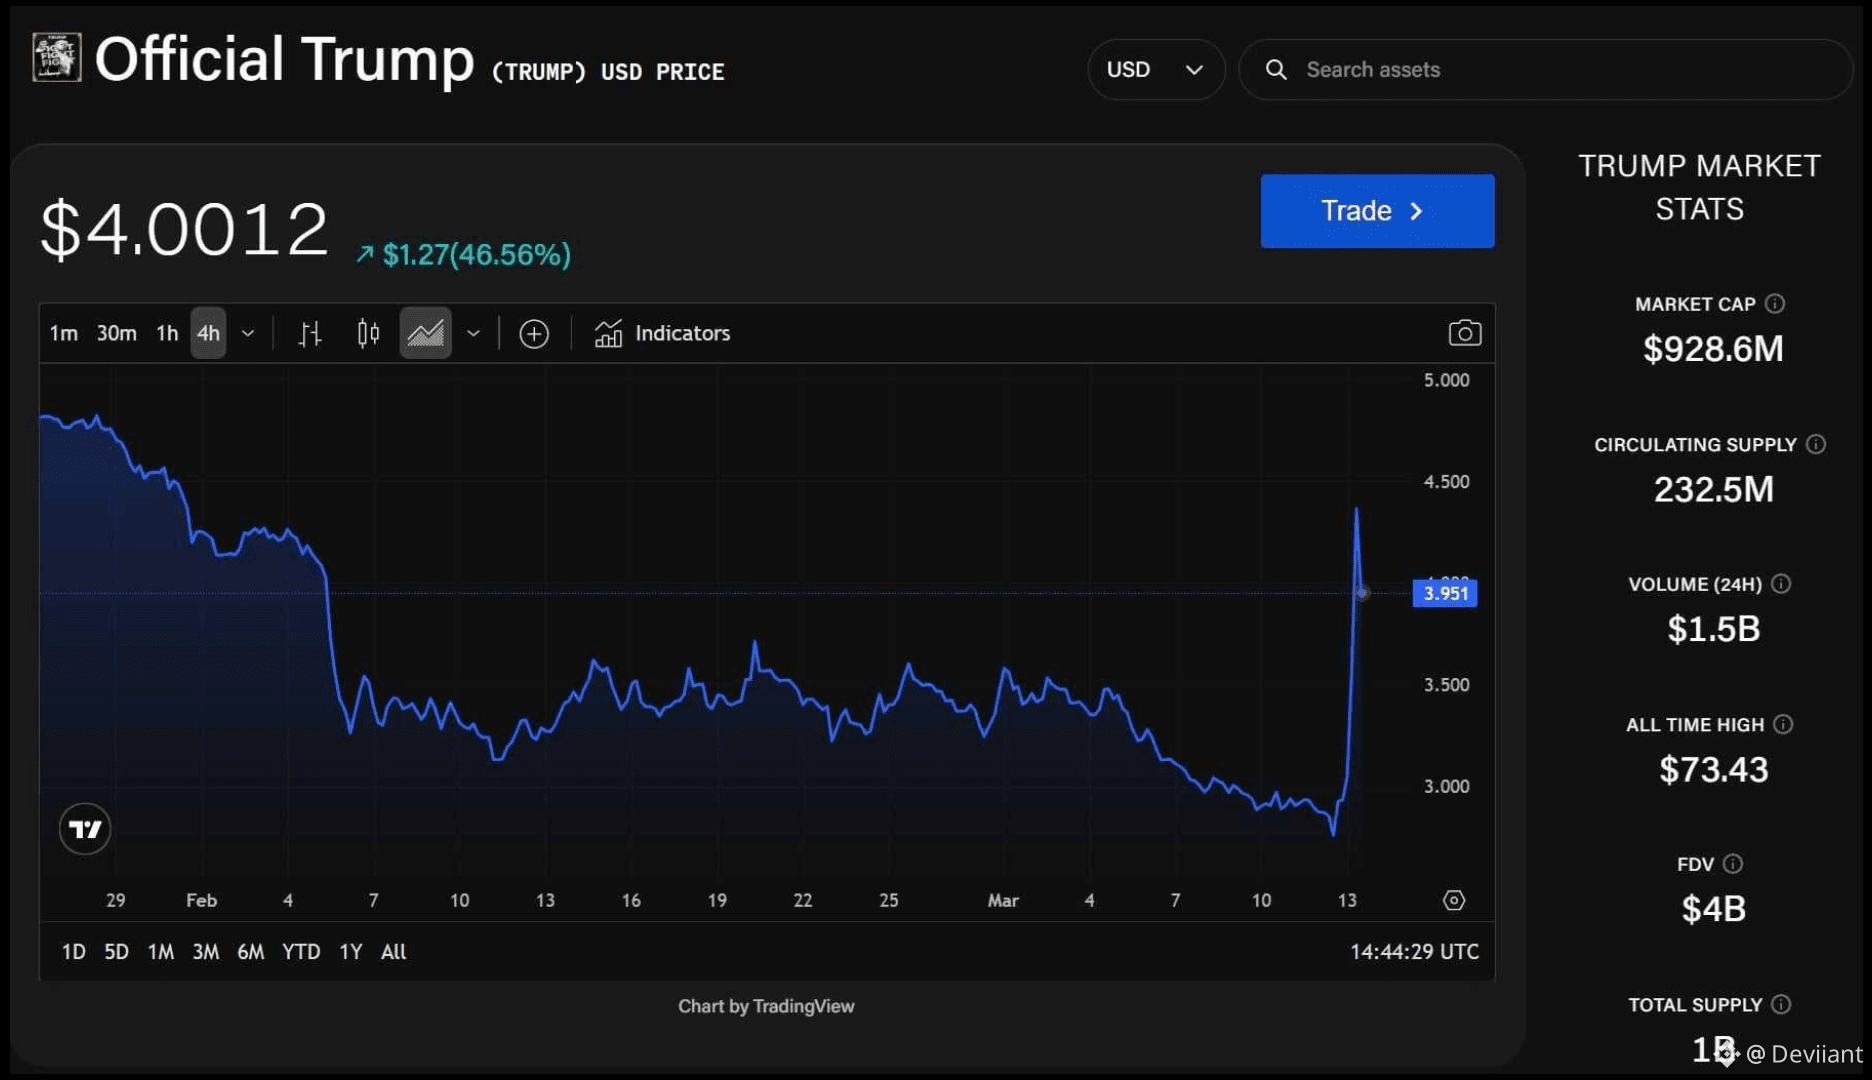
Task: Open the USD currency dropdown
Action: pos(1155,69)
